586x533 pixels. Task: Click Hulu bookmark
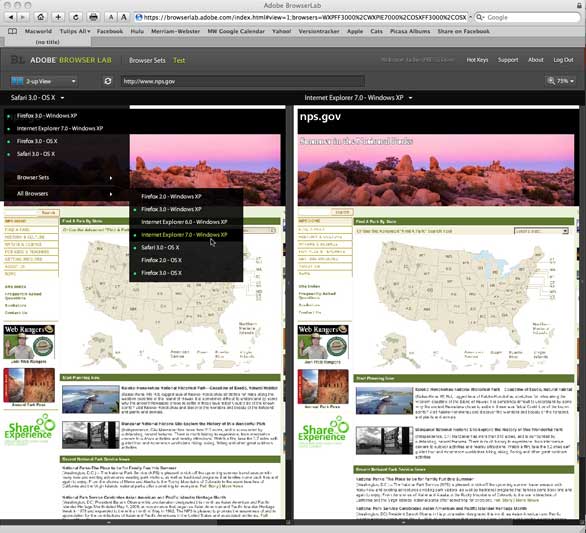point(137,31)
